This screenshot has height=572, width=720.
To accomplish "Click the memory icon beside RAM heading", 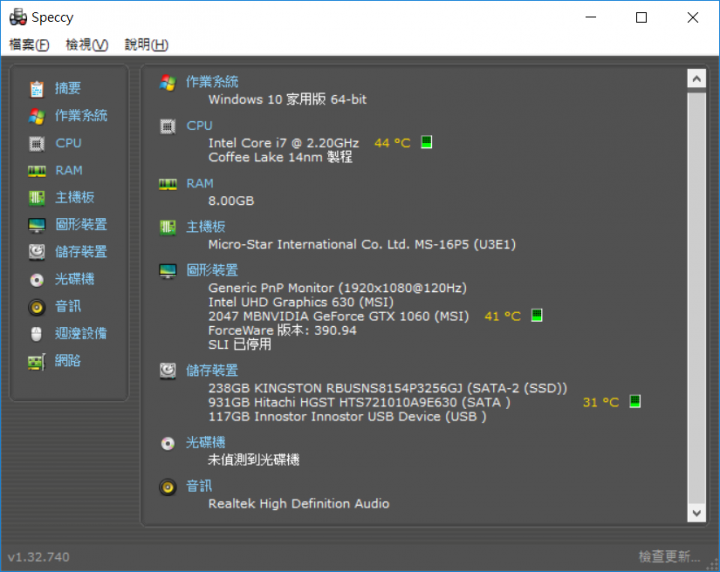I will click(168, 184).
